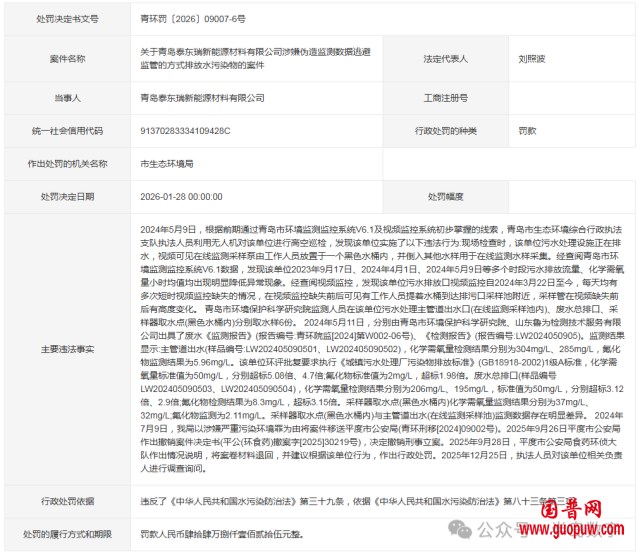Click the 处罚决定日期 label
Image resolution: width=640 pixels, height=555 pixels.
[x=67, y=197]
